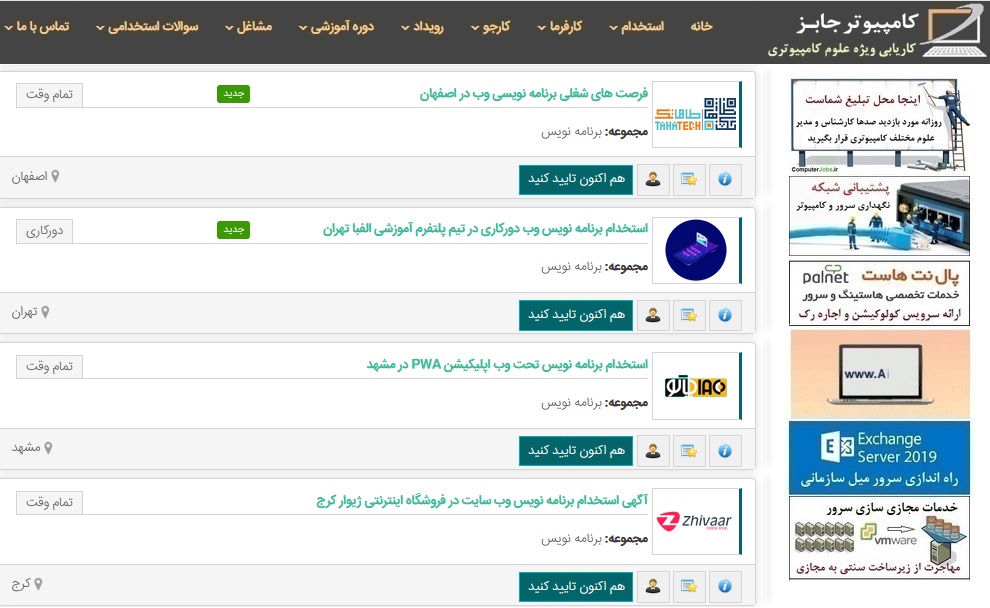The image size is (990, 608).
Task: Click the مشهد location text
Action: [x=26, y=448]
